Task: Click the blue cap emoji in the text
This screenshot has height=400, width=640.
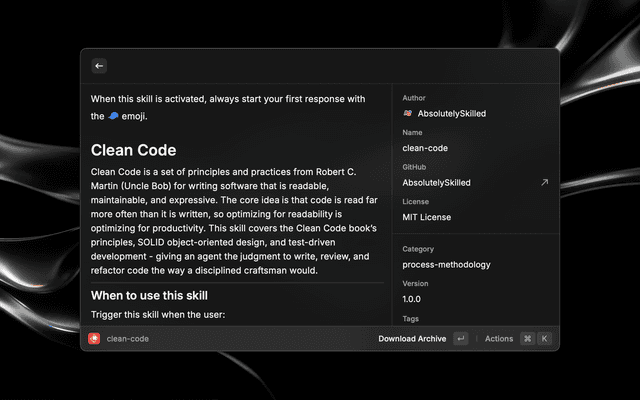Action: click(113, 116)
